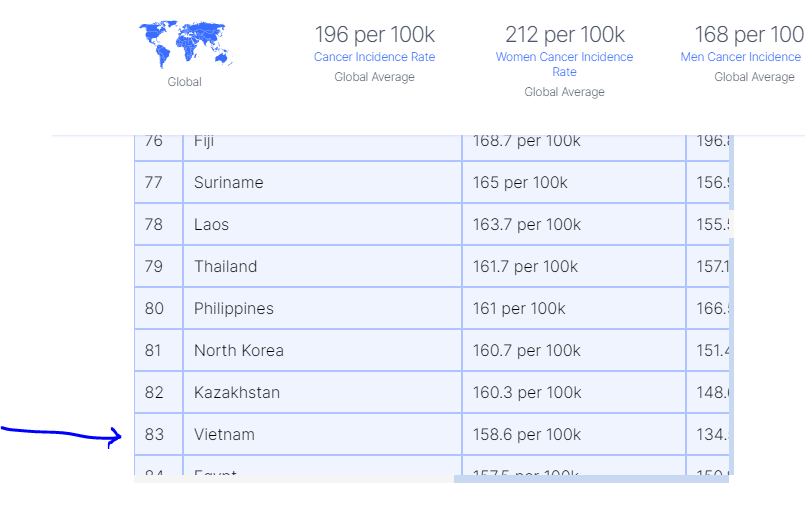Select the Suriname country cell

(x=228, y=182)
